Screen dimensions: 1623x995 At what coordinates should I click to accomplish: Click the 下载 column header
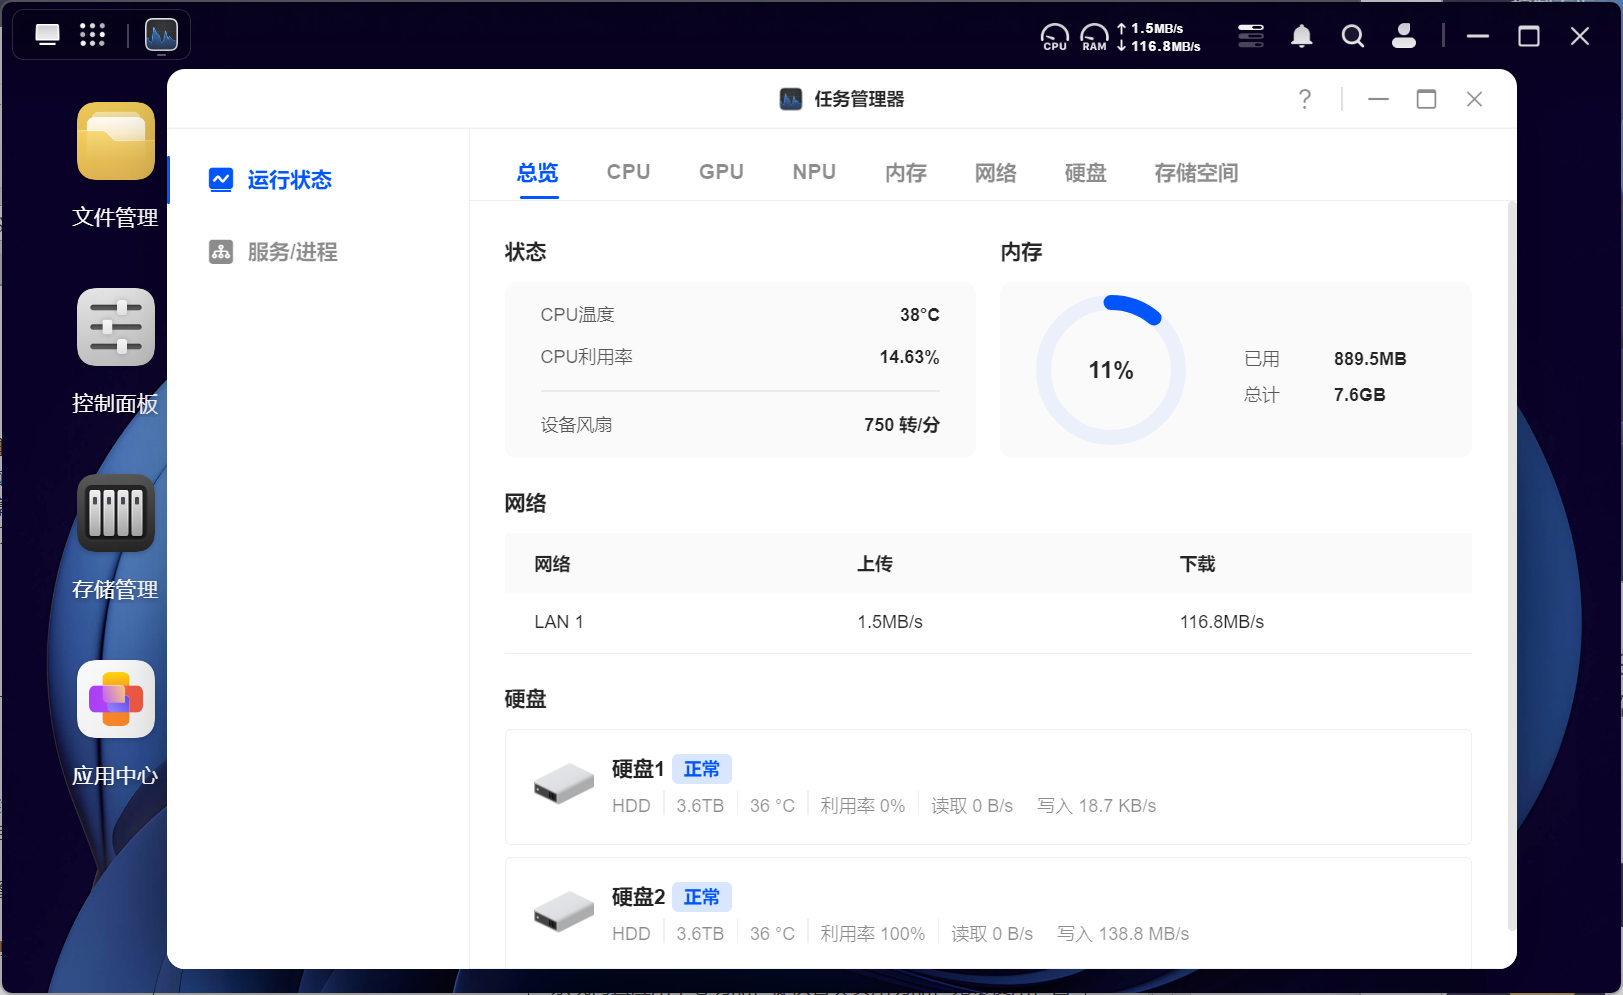(1198, 564)
